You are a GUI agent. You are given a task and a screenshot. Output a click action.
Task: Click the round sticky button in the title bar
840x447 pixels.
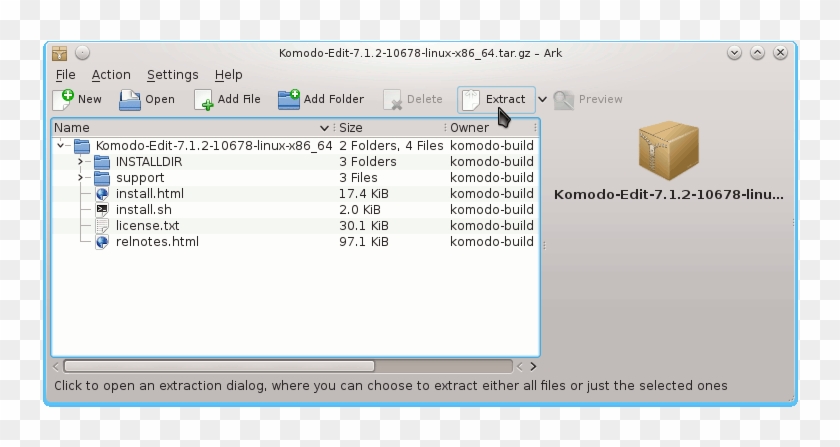[x=82, y=53]
